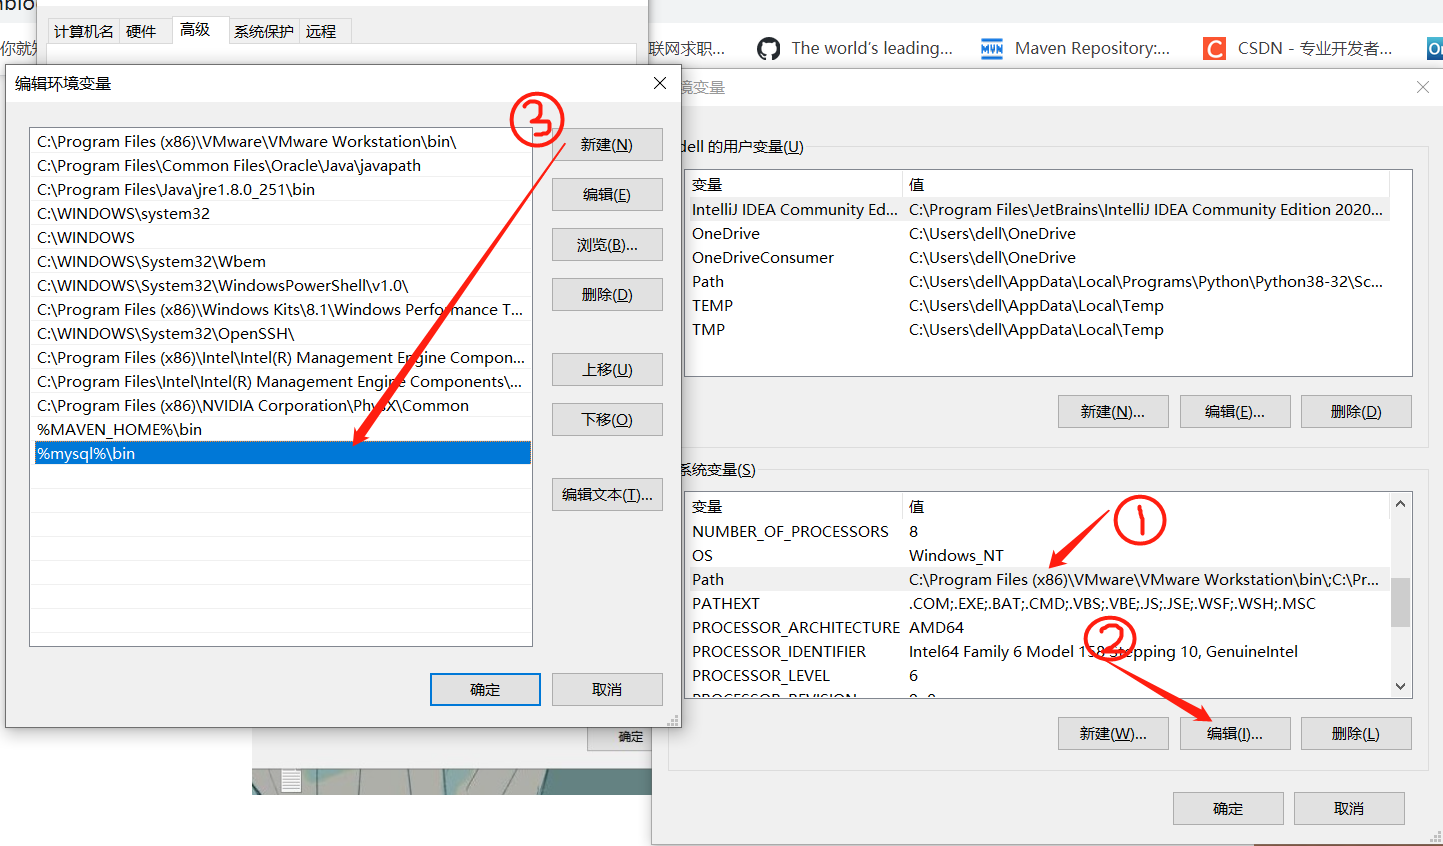Close the 编辑环境变量 dialog
The height and width of the screenshot is (846, 1443).
[x=660, y=83]
